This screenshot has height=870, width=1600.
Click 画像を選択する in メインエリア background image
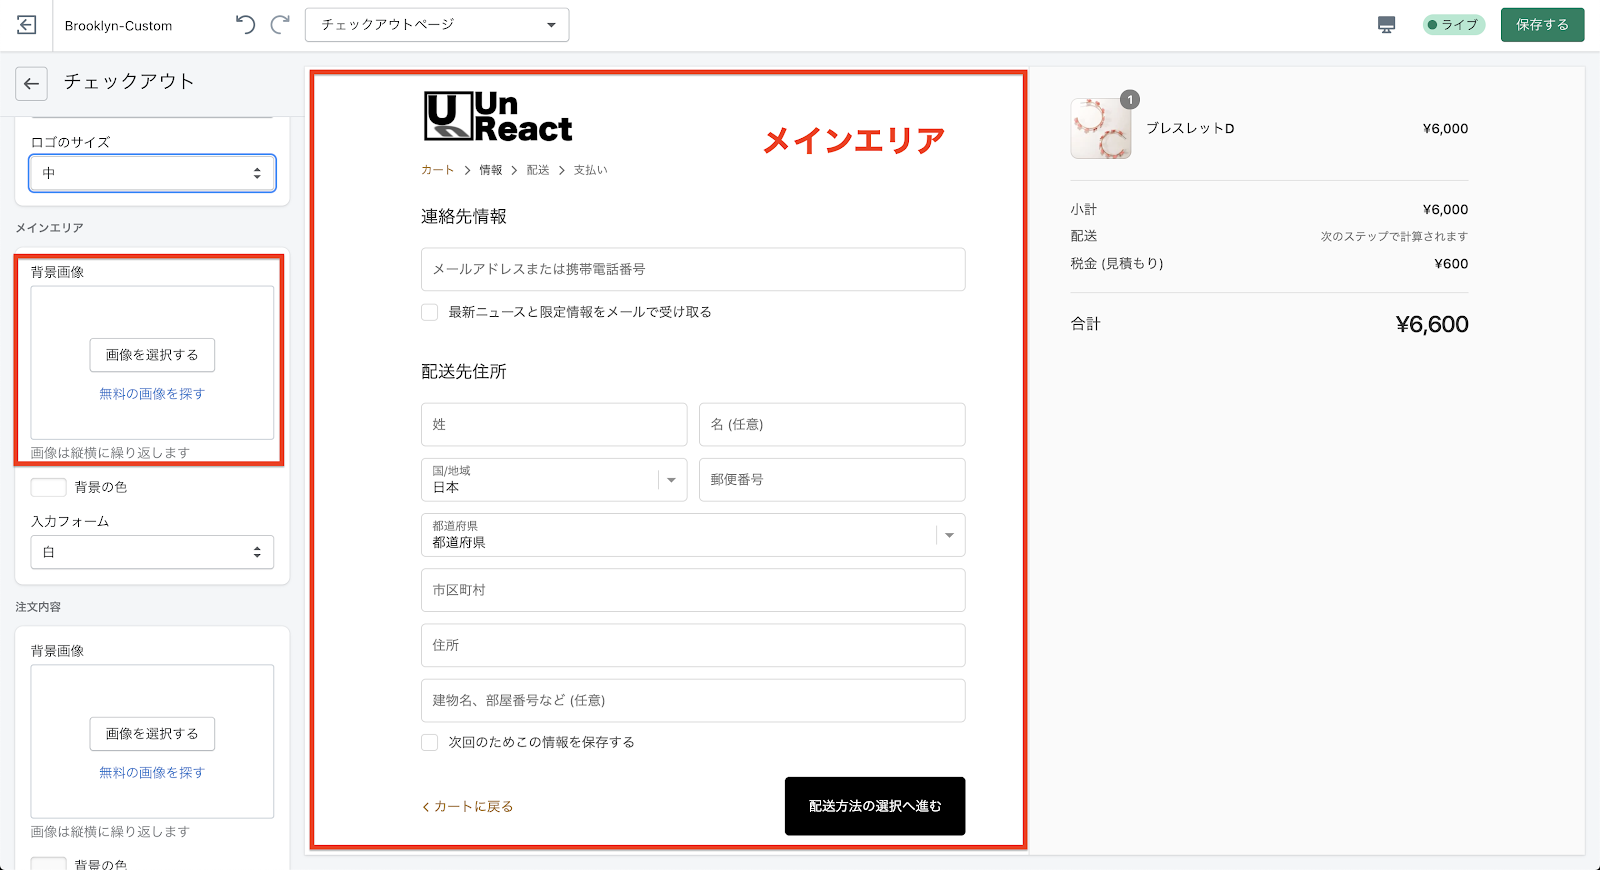152,355
